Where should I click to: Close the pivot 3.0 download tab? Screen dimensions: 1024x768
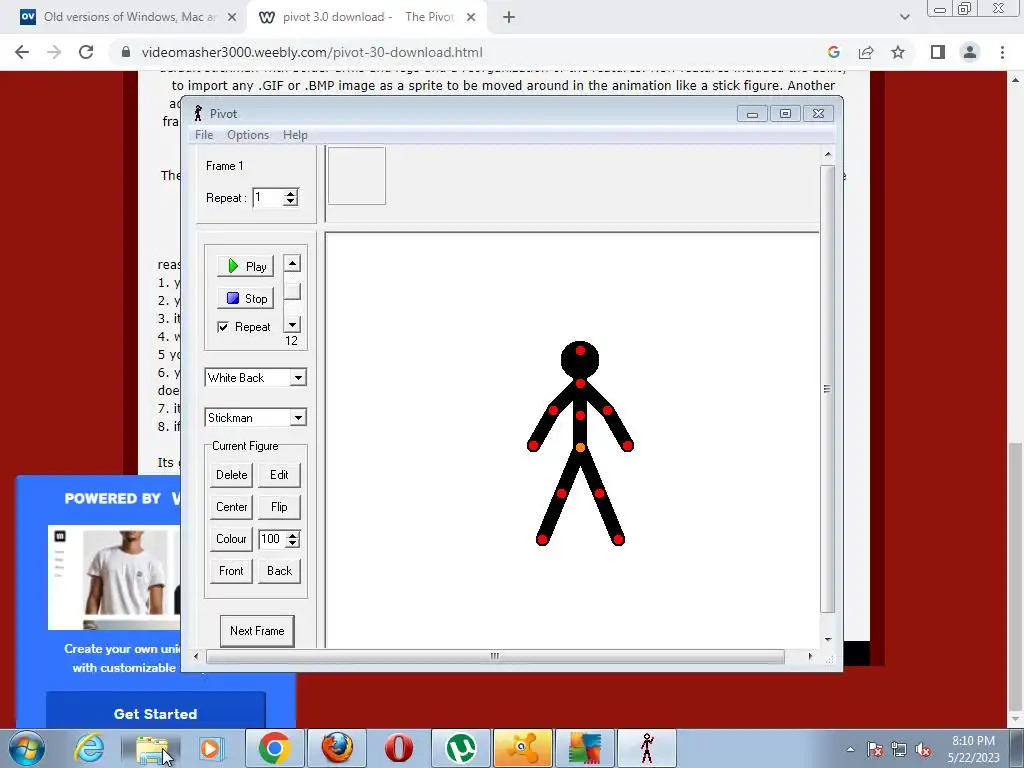coord(471,18)
